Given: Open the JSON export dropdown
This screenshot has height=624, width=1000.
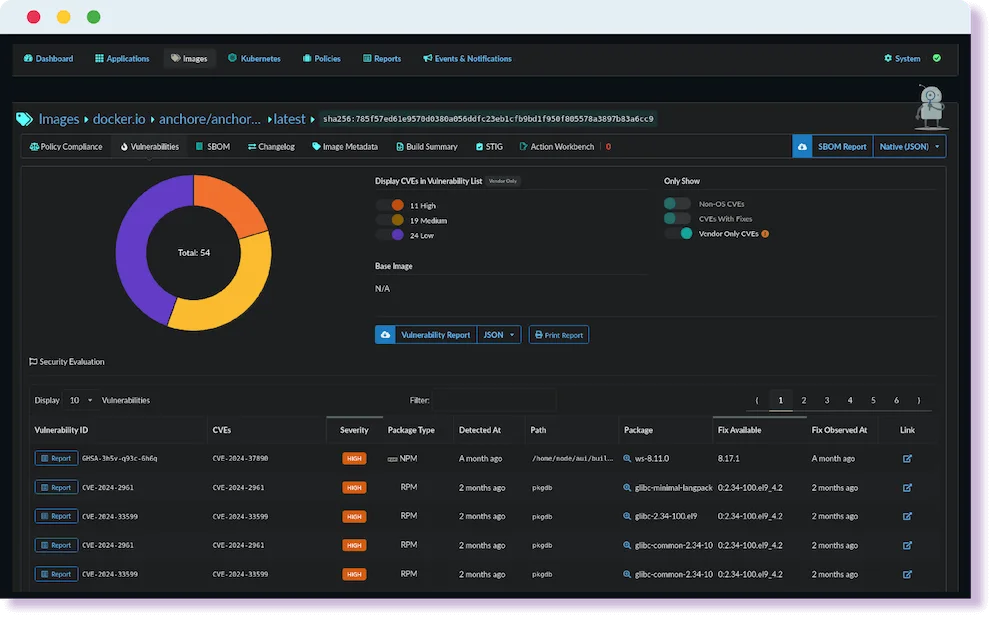Looking at the screenshot, I should coord(499,334).
